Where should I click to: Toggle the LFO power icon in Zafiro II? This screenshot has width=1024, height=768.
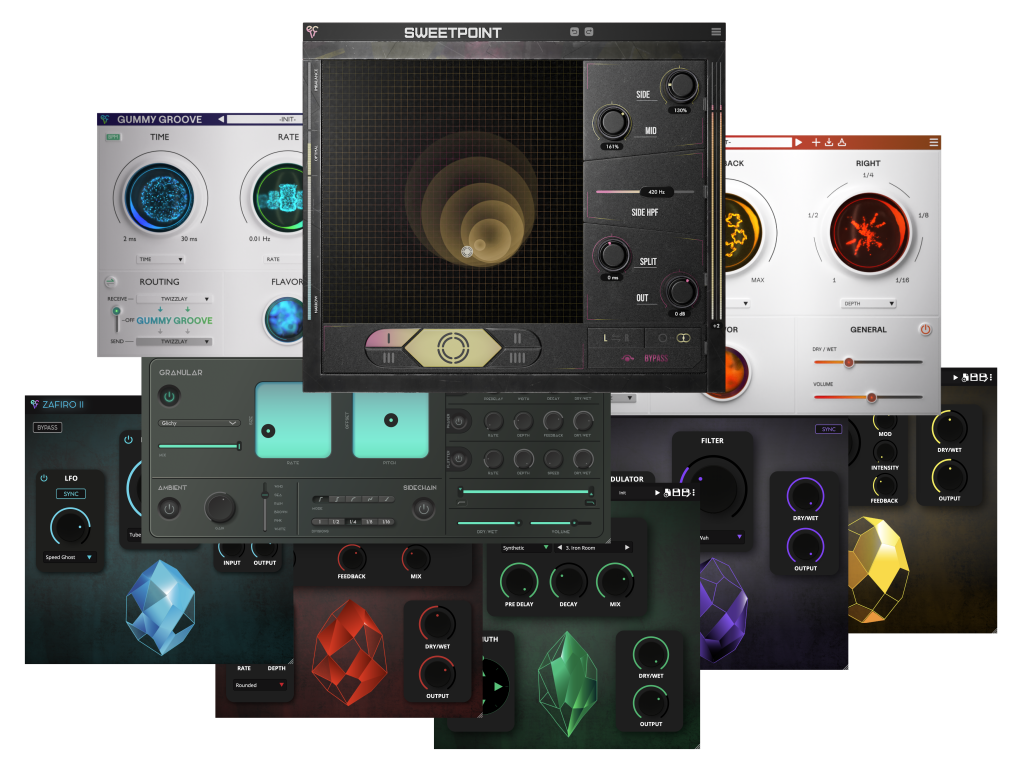pos(44,478)
